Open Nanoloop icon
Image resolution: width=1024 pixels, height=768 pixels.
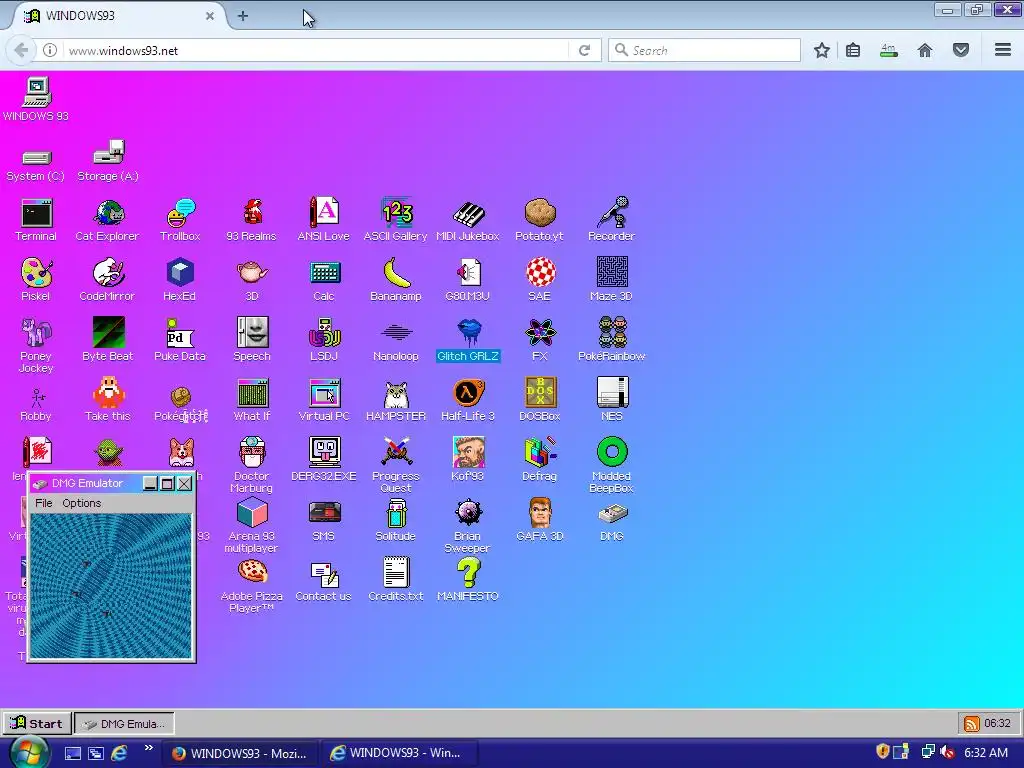[396, 340]
